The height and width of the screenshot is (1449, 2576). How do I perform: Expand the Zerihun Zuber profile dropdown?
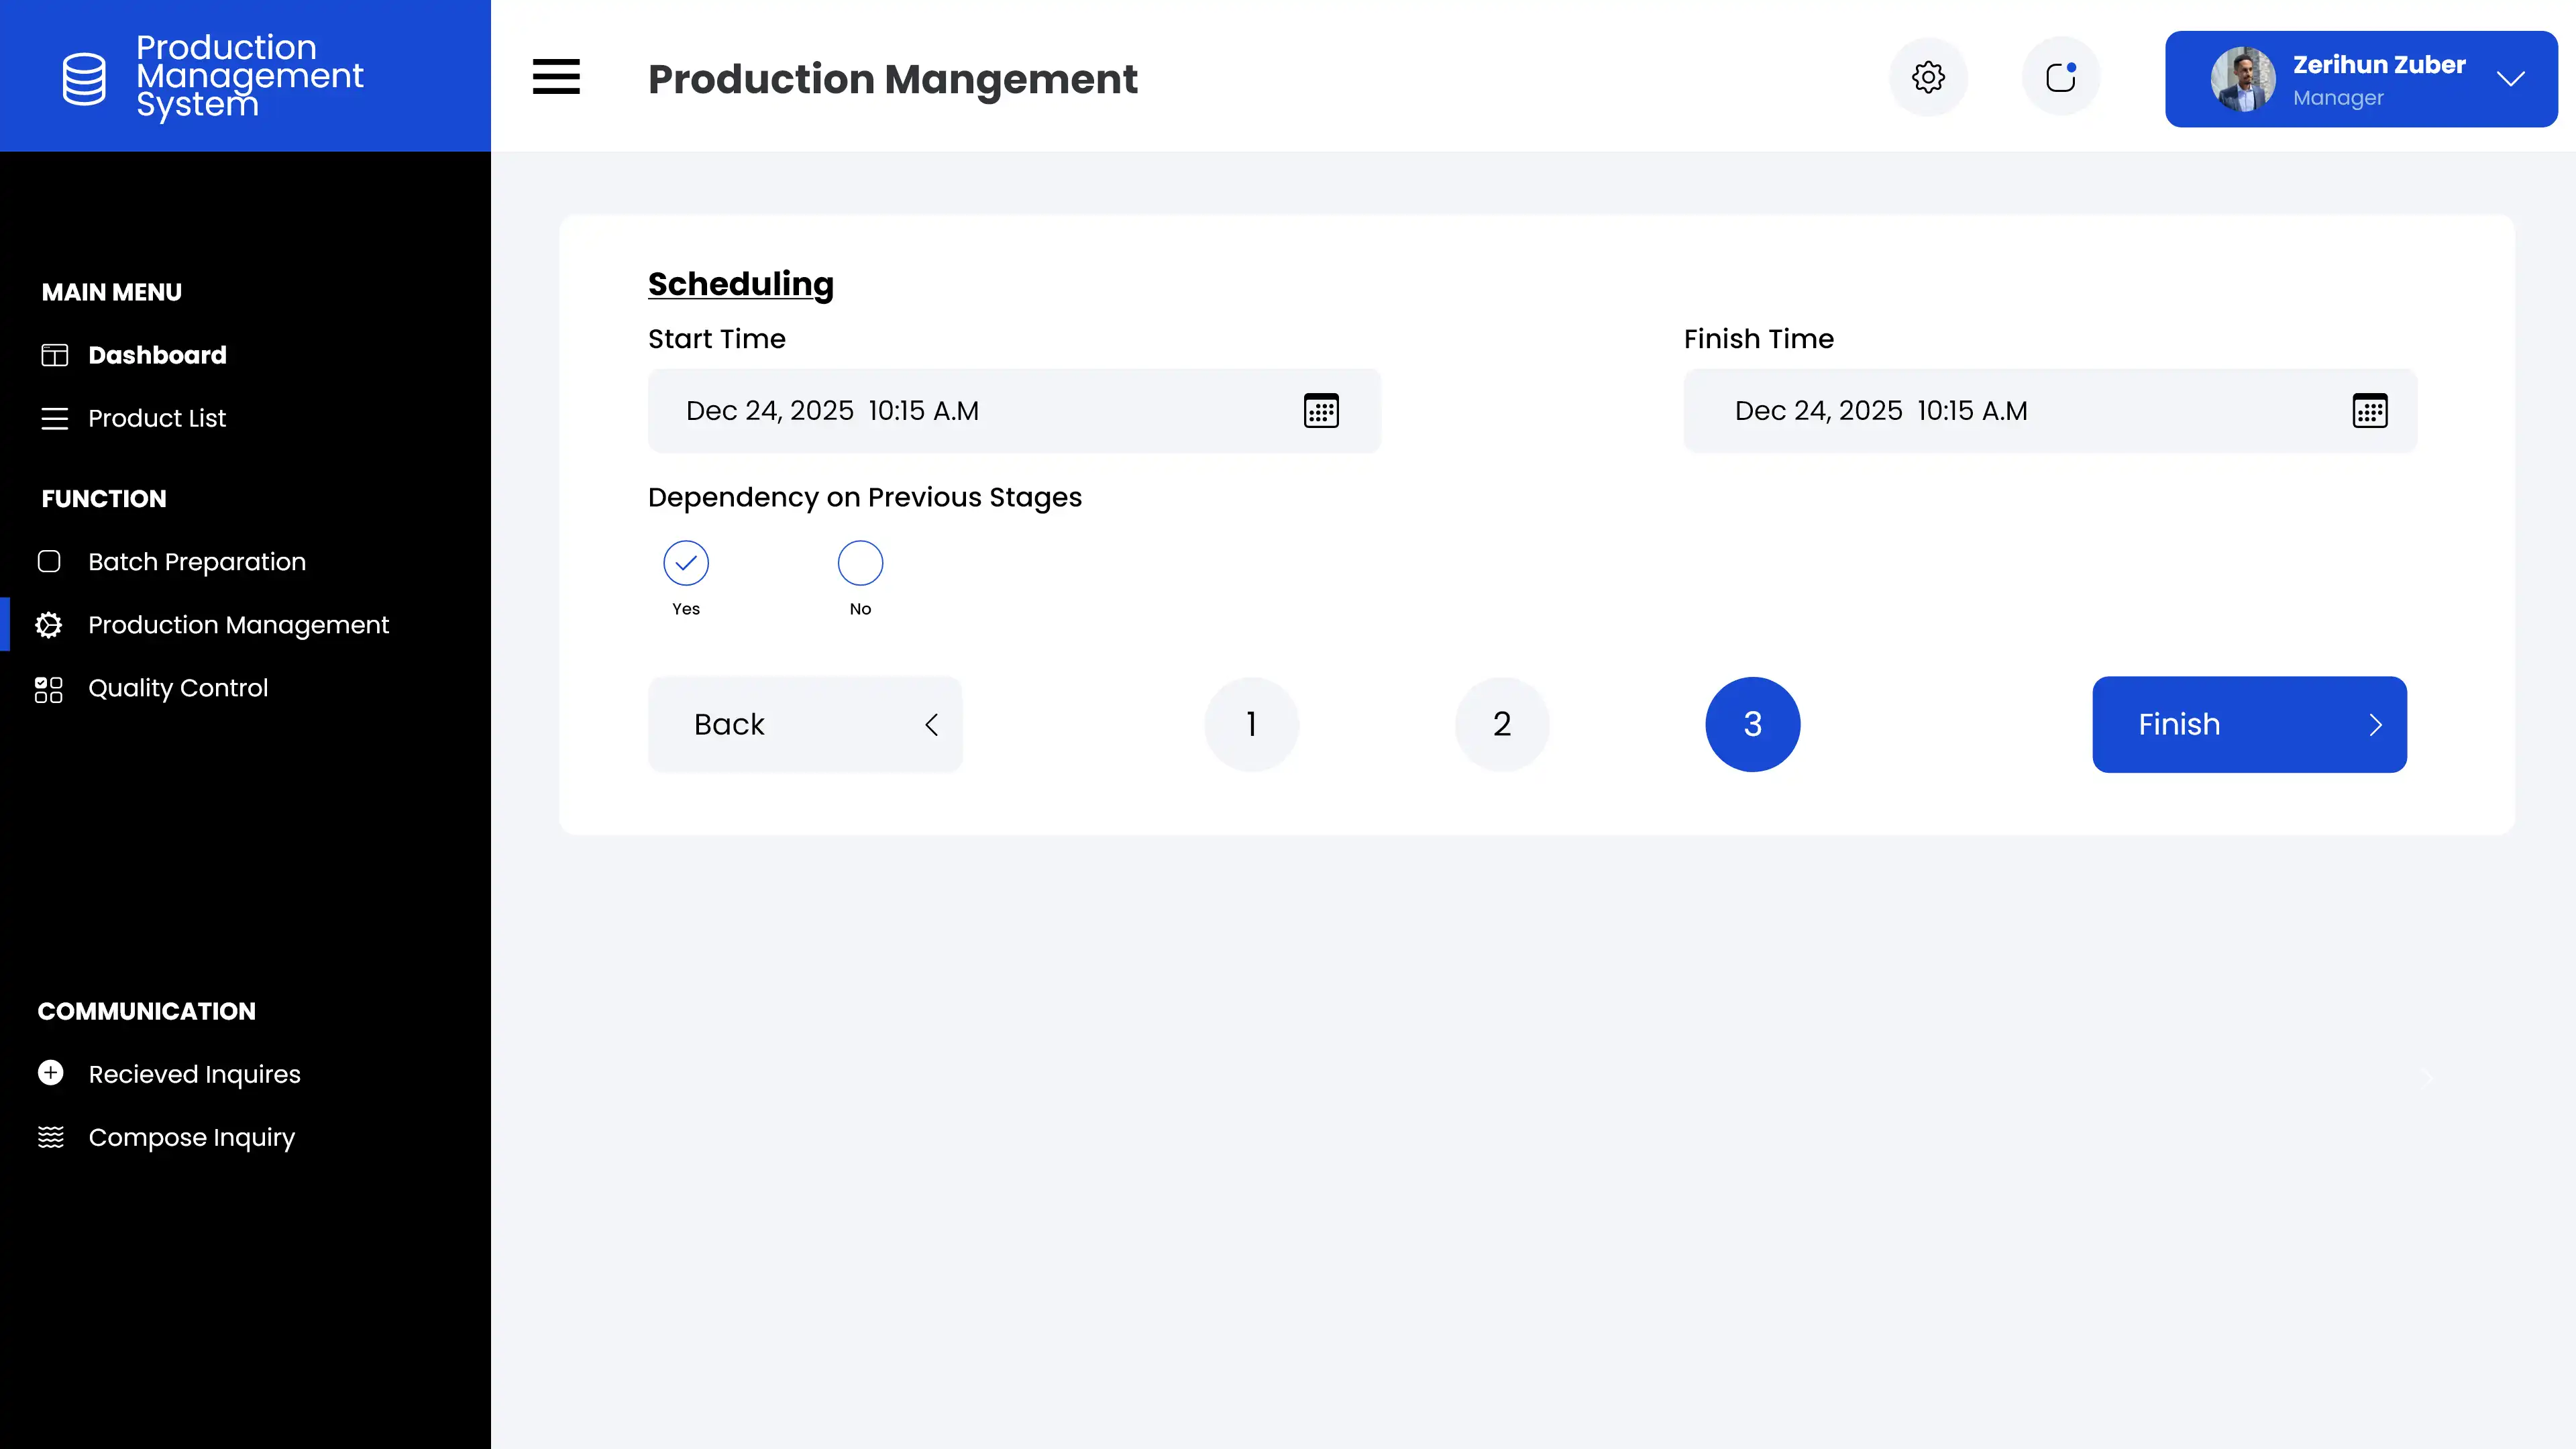click(2510, 79)
